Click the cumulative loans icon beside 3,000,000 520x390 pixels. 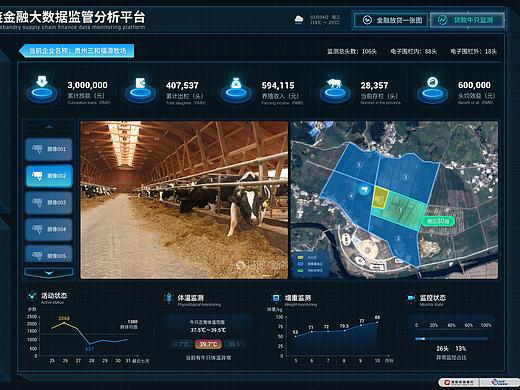pos(42,89)
